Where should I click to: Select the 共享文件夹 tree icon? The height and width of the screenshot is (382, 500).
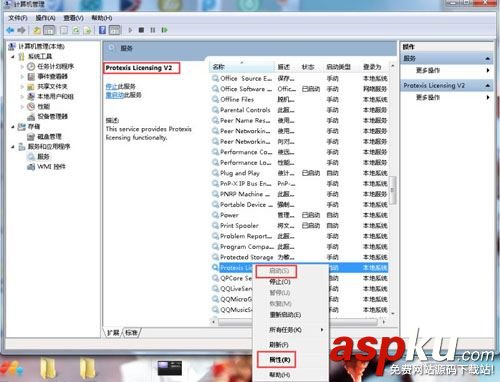31,87
